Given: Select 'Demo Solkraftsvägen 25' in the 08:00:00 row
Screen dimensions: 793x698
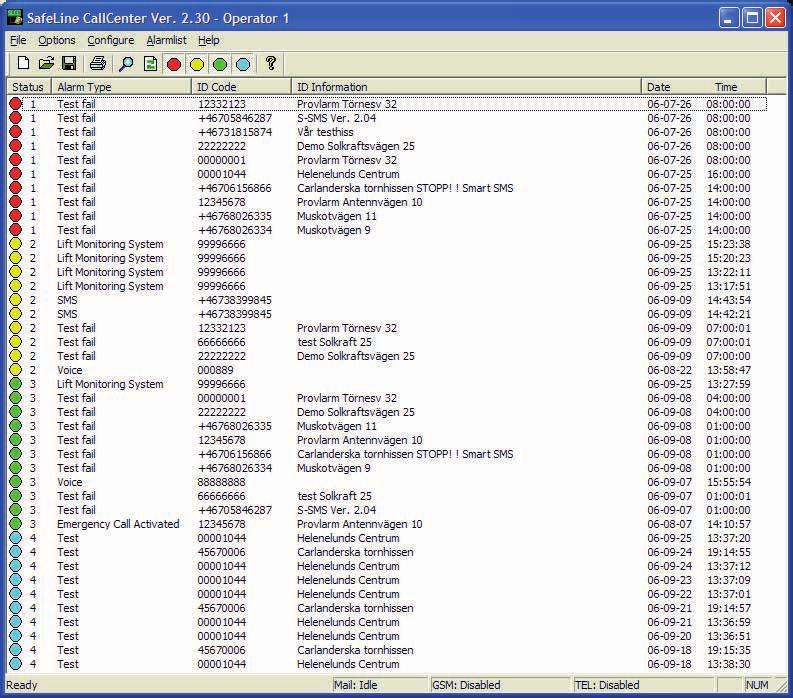Looking at the screenshot, I should [356, 146].
